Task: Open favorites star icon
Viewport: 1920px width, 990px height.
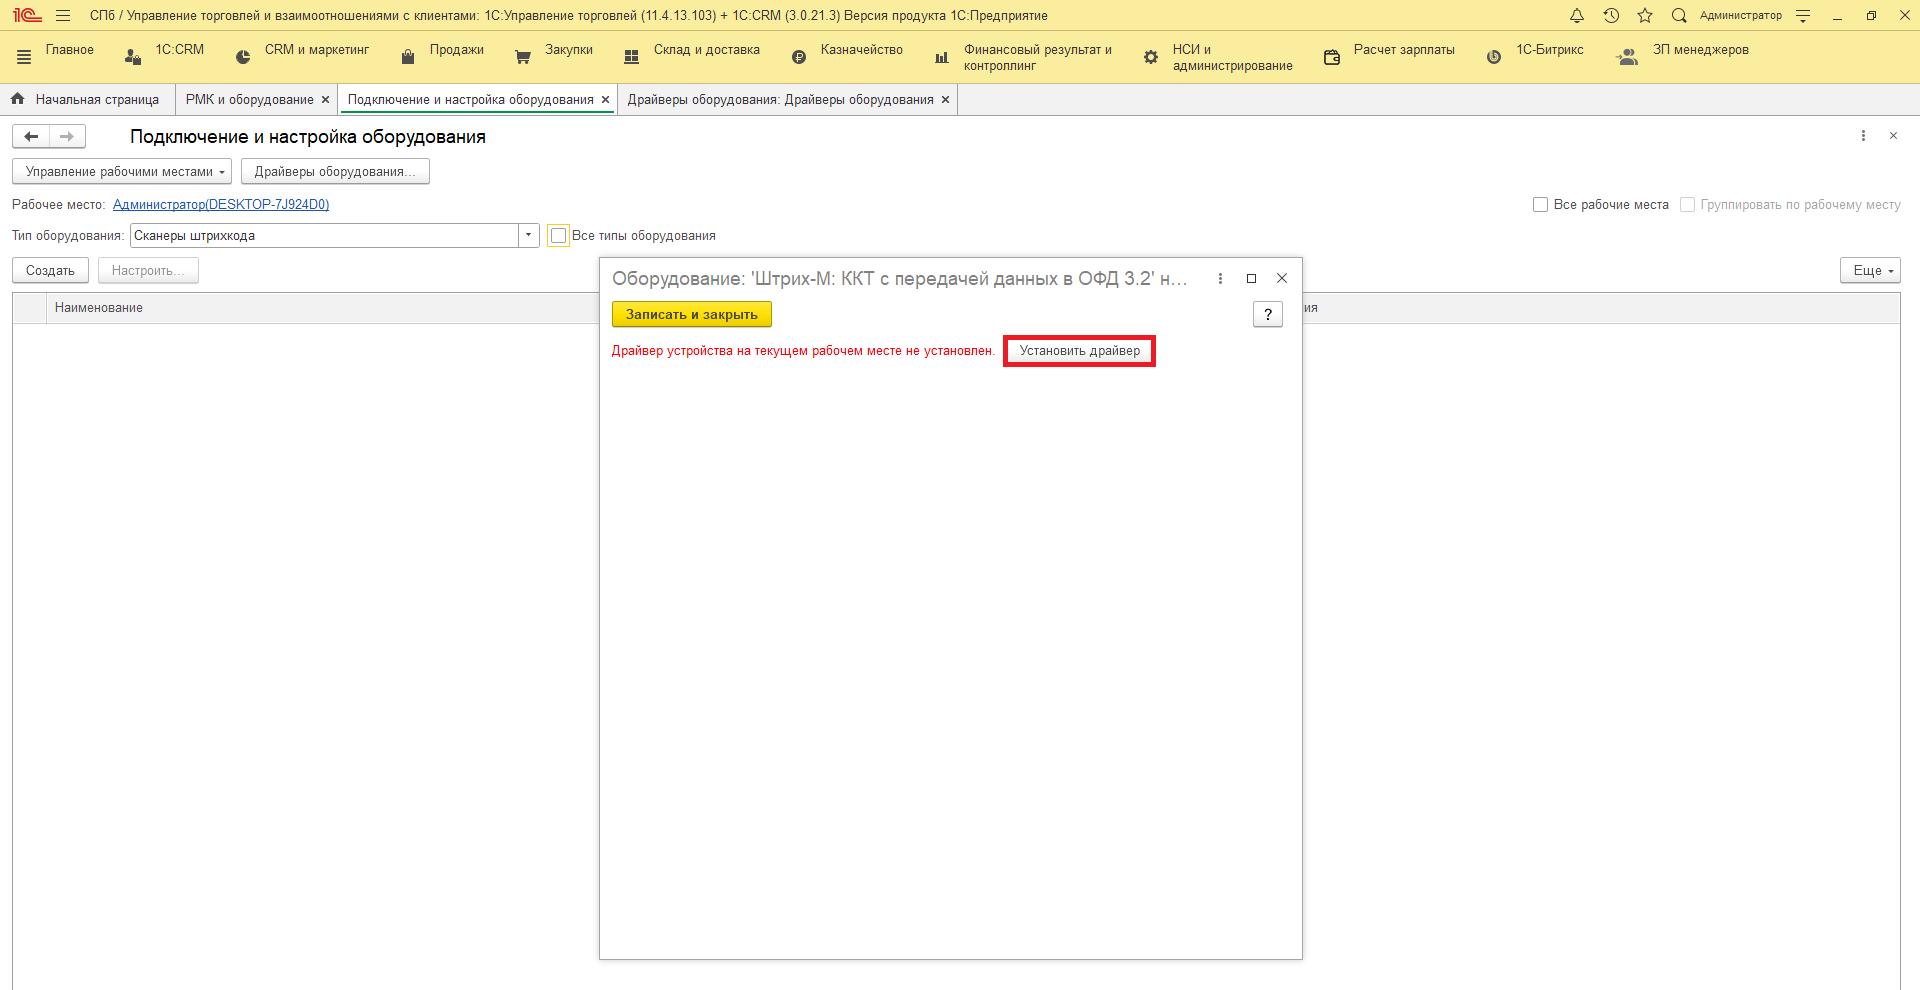Action: [x=1645, y=15]
